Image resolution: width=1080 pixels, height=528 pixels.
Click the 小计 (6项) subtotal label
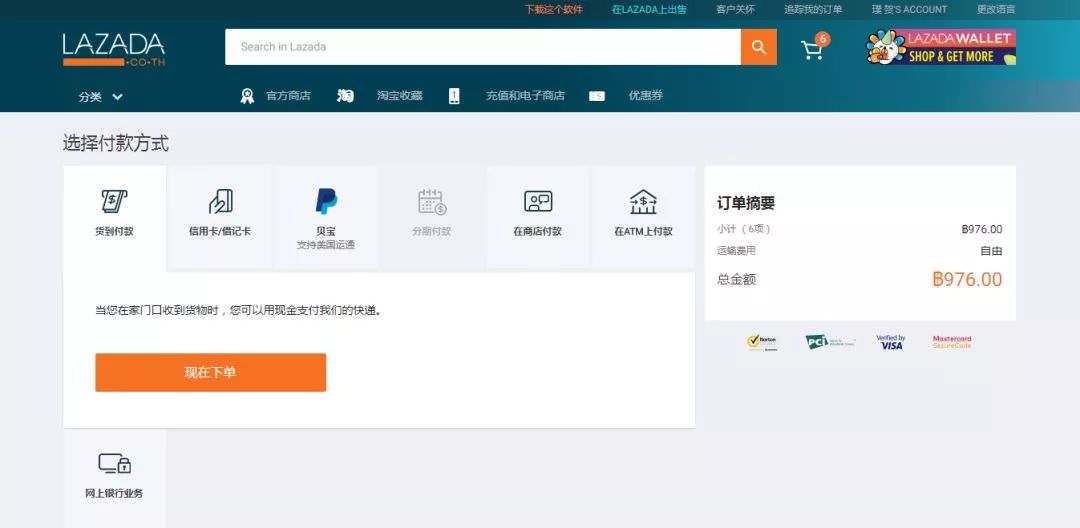click(x=744, y=229)
